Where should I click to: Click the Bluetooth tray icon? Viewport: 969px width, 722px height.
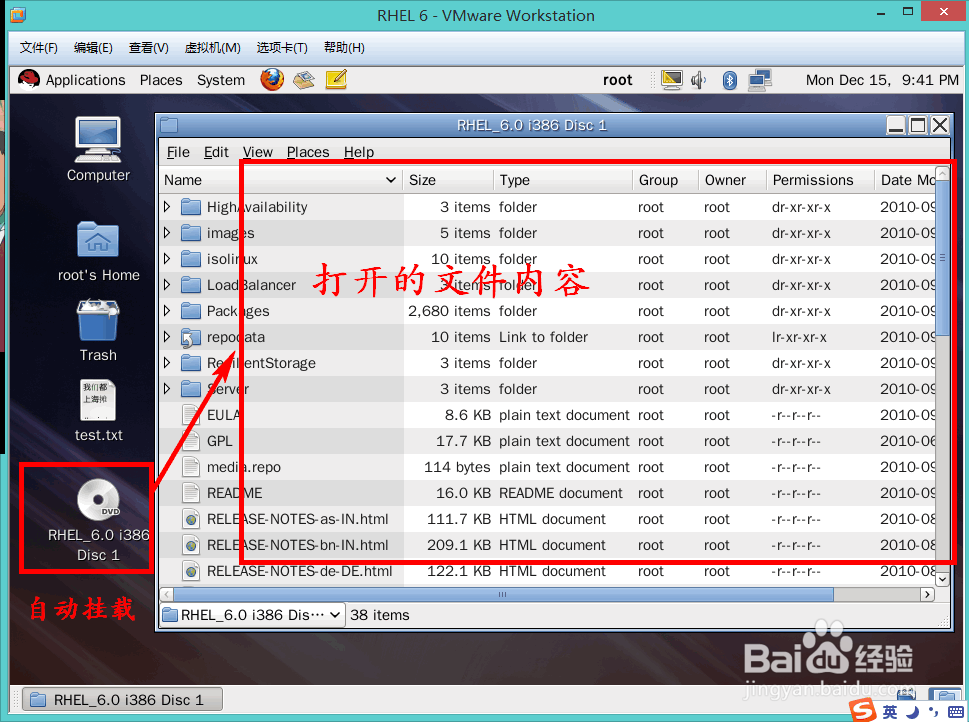pos(729,80)
